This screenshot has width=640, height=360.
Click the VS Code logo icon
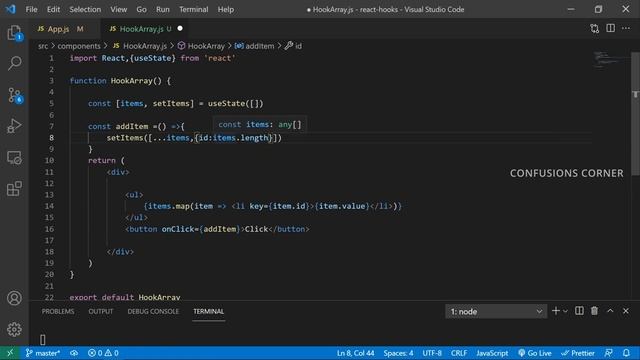point(11,9)
